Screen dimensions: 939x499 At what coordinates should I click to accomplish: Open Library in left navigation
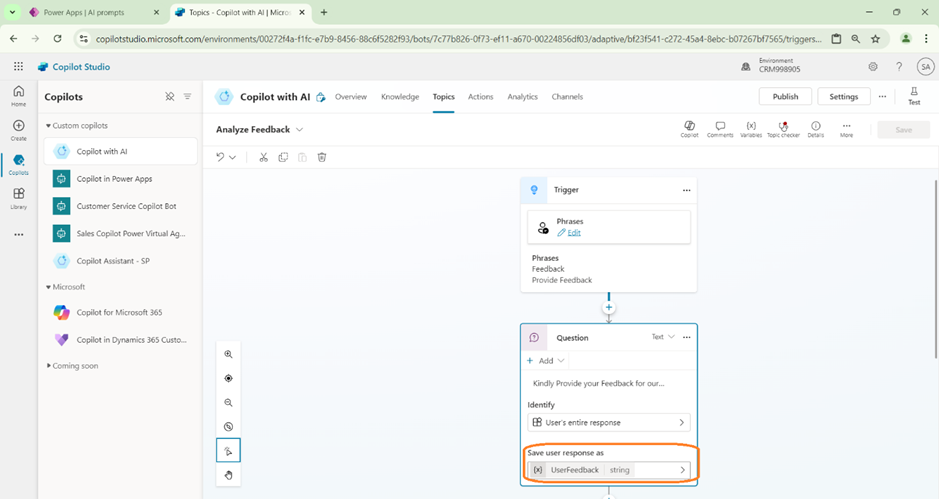click(18, 198)
